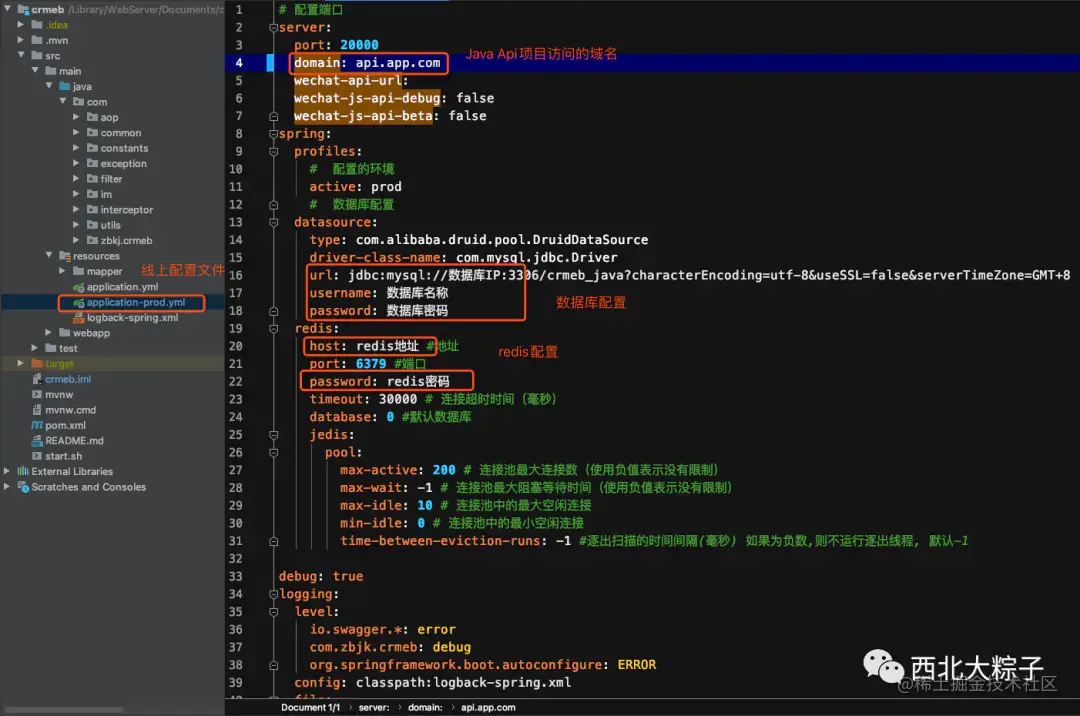This screenshot has width=1080, height=716.
Task: Collapse the src folder arrow
Action: pyautogui.click(x=21, y=55)
